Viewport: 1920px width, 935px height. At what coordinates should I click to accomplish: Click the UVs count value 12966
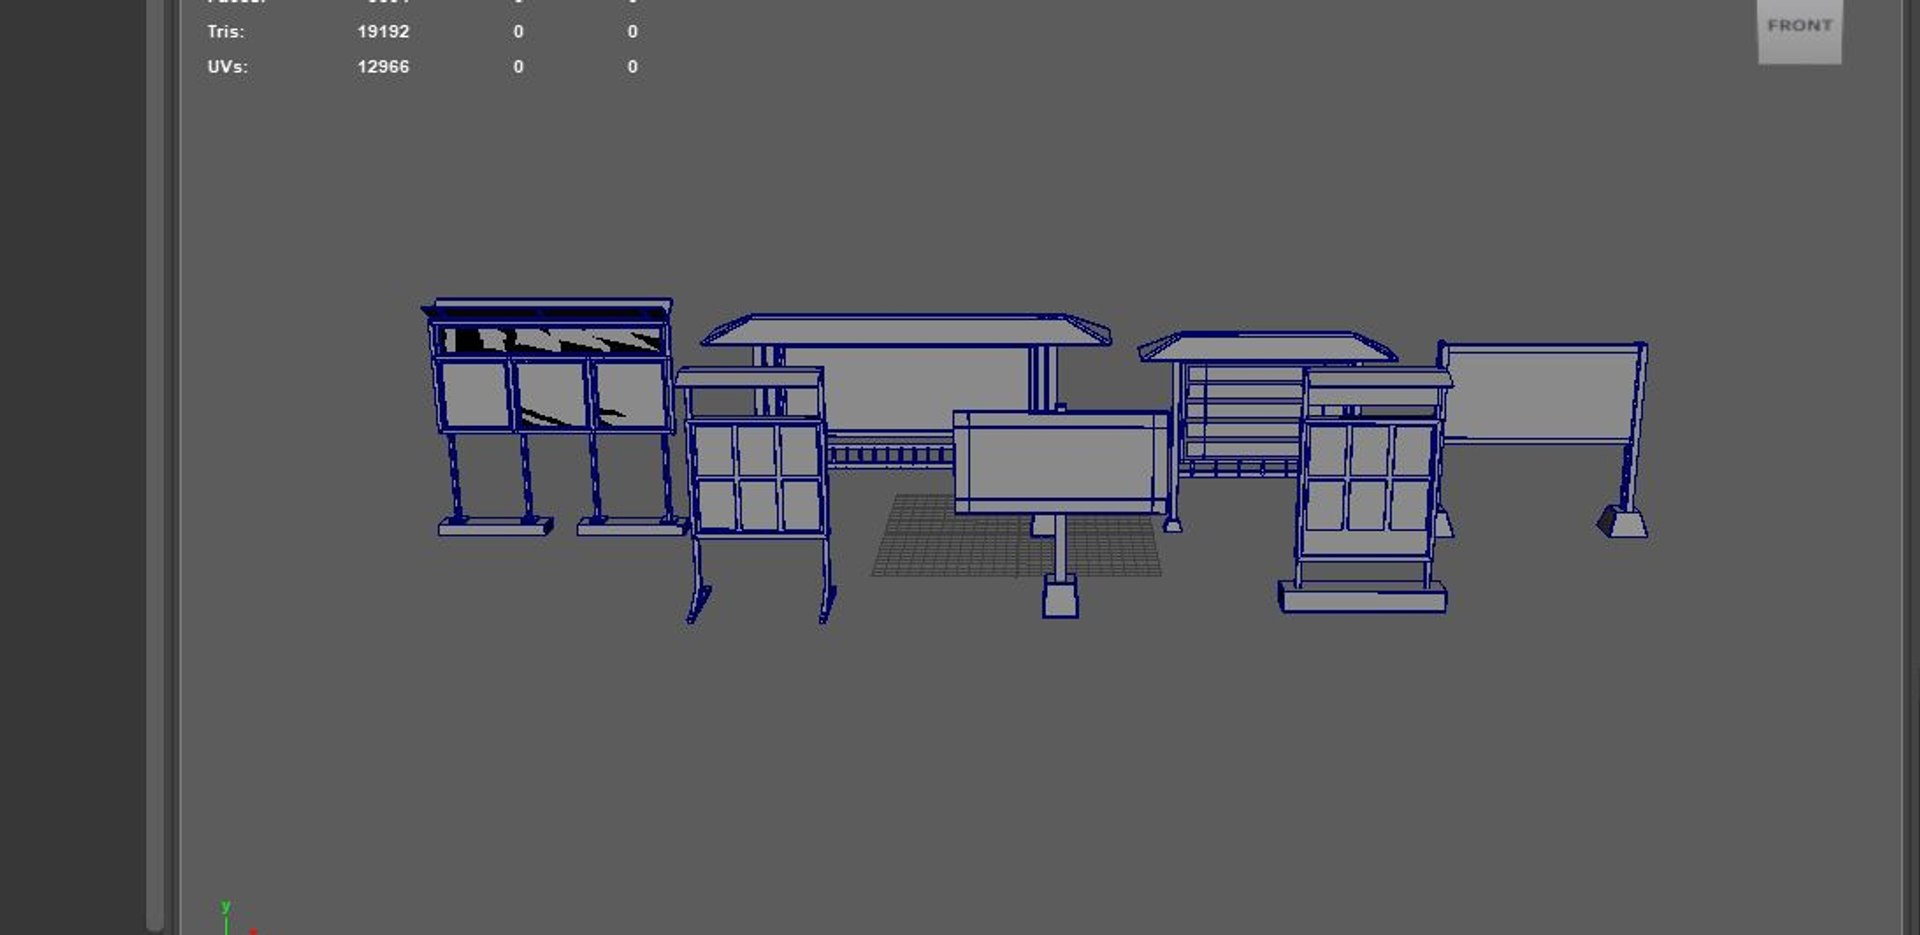[383, 67]
